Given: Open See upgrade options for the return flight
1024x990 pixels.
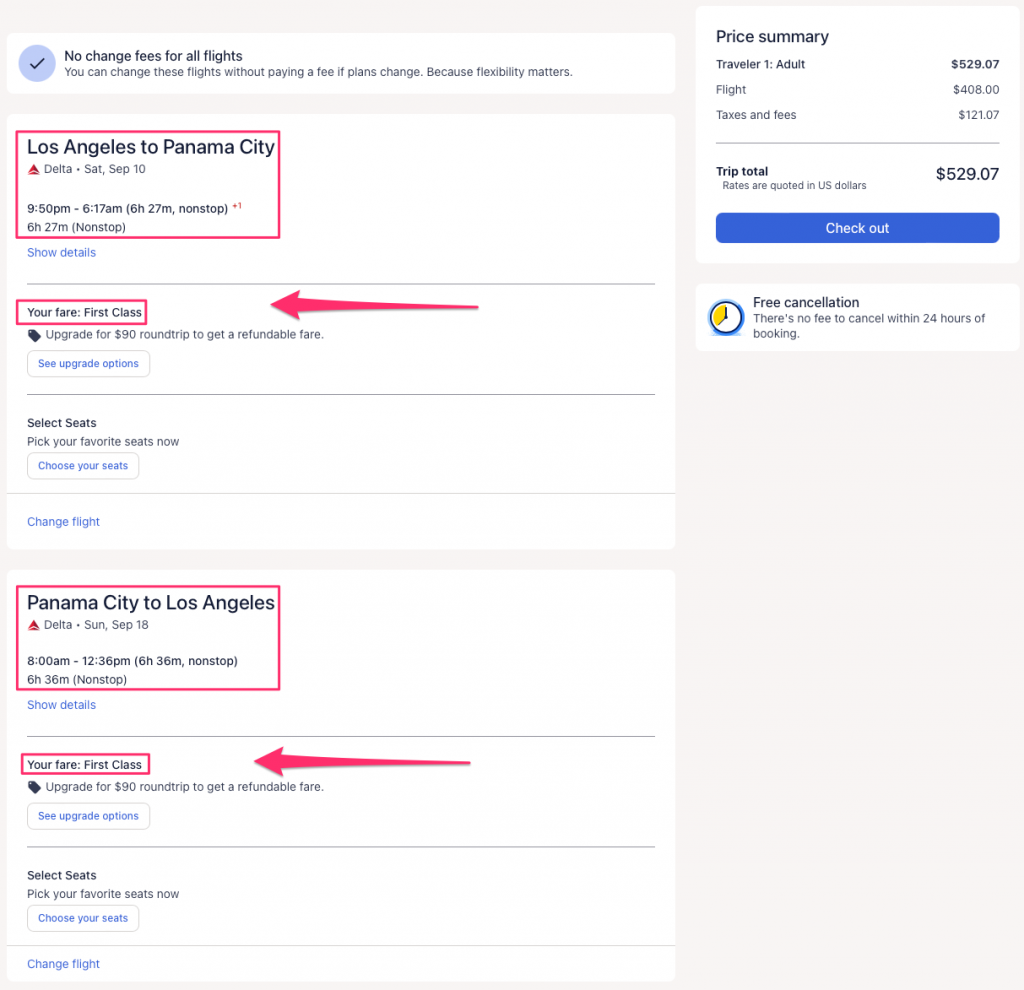Looking at the screenshot, I should click(x=88, y=816).
